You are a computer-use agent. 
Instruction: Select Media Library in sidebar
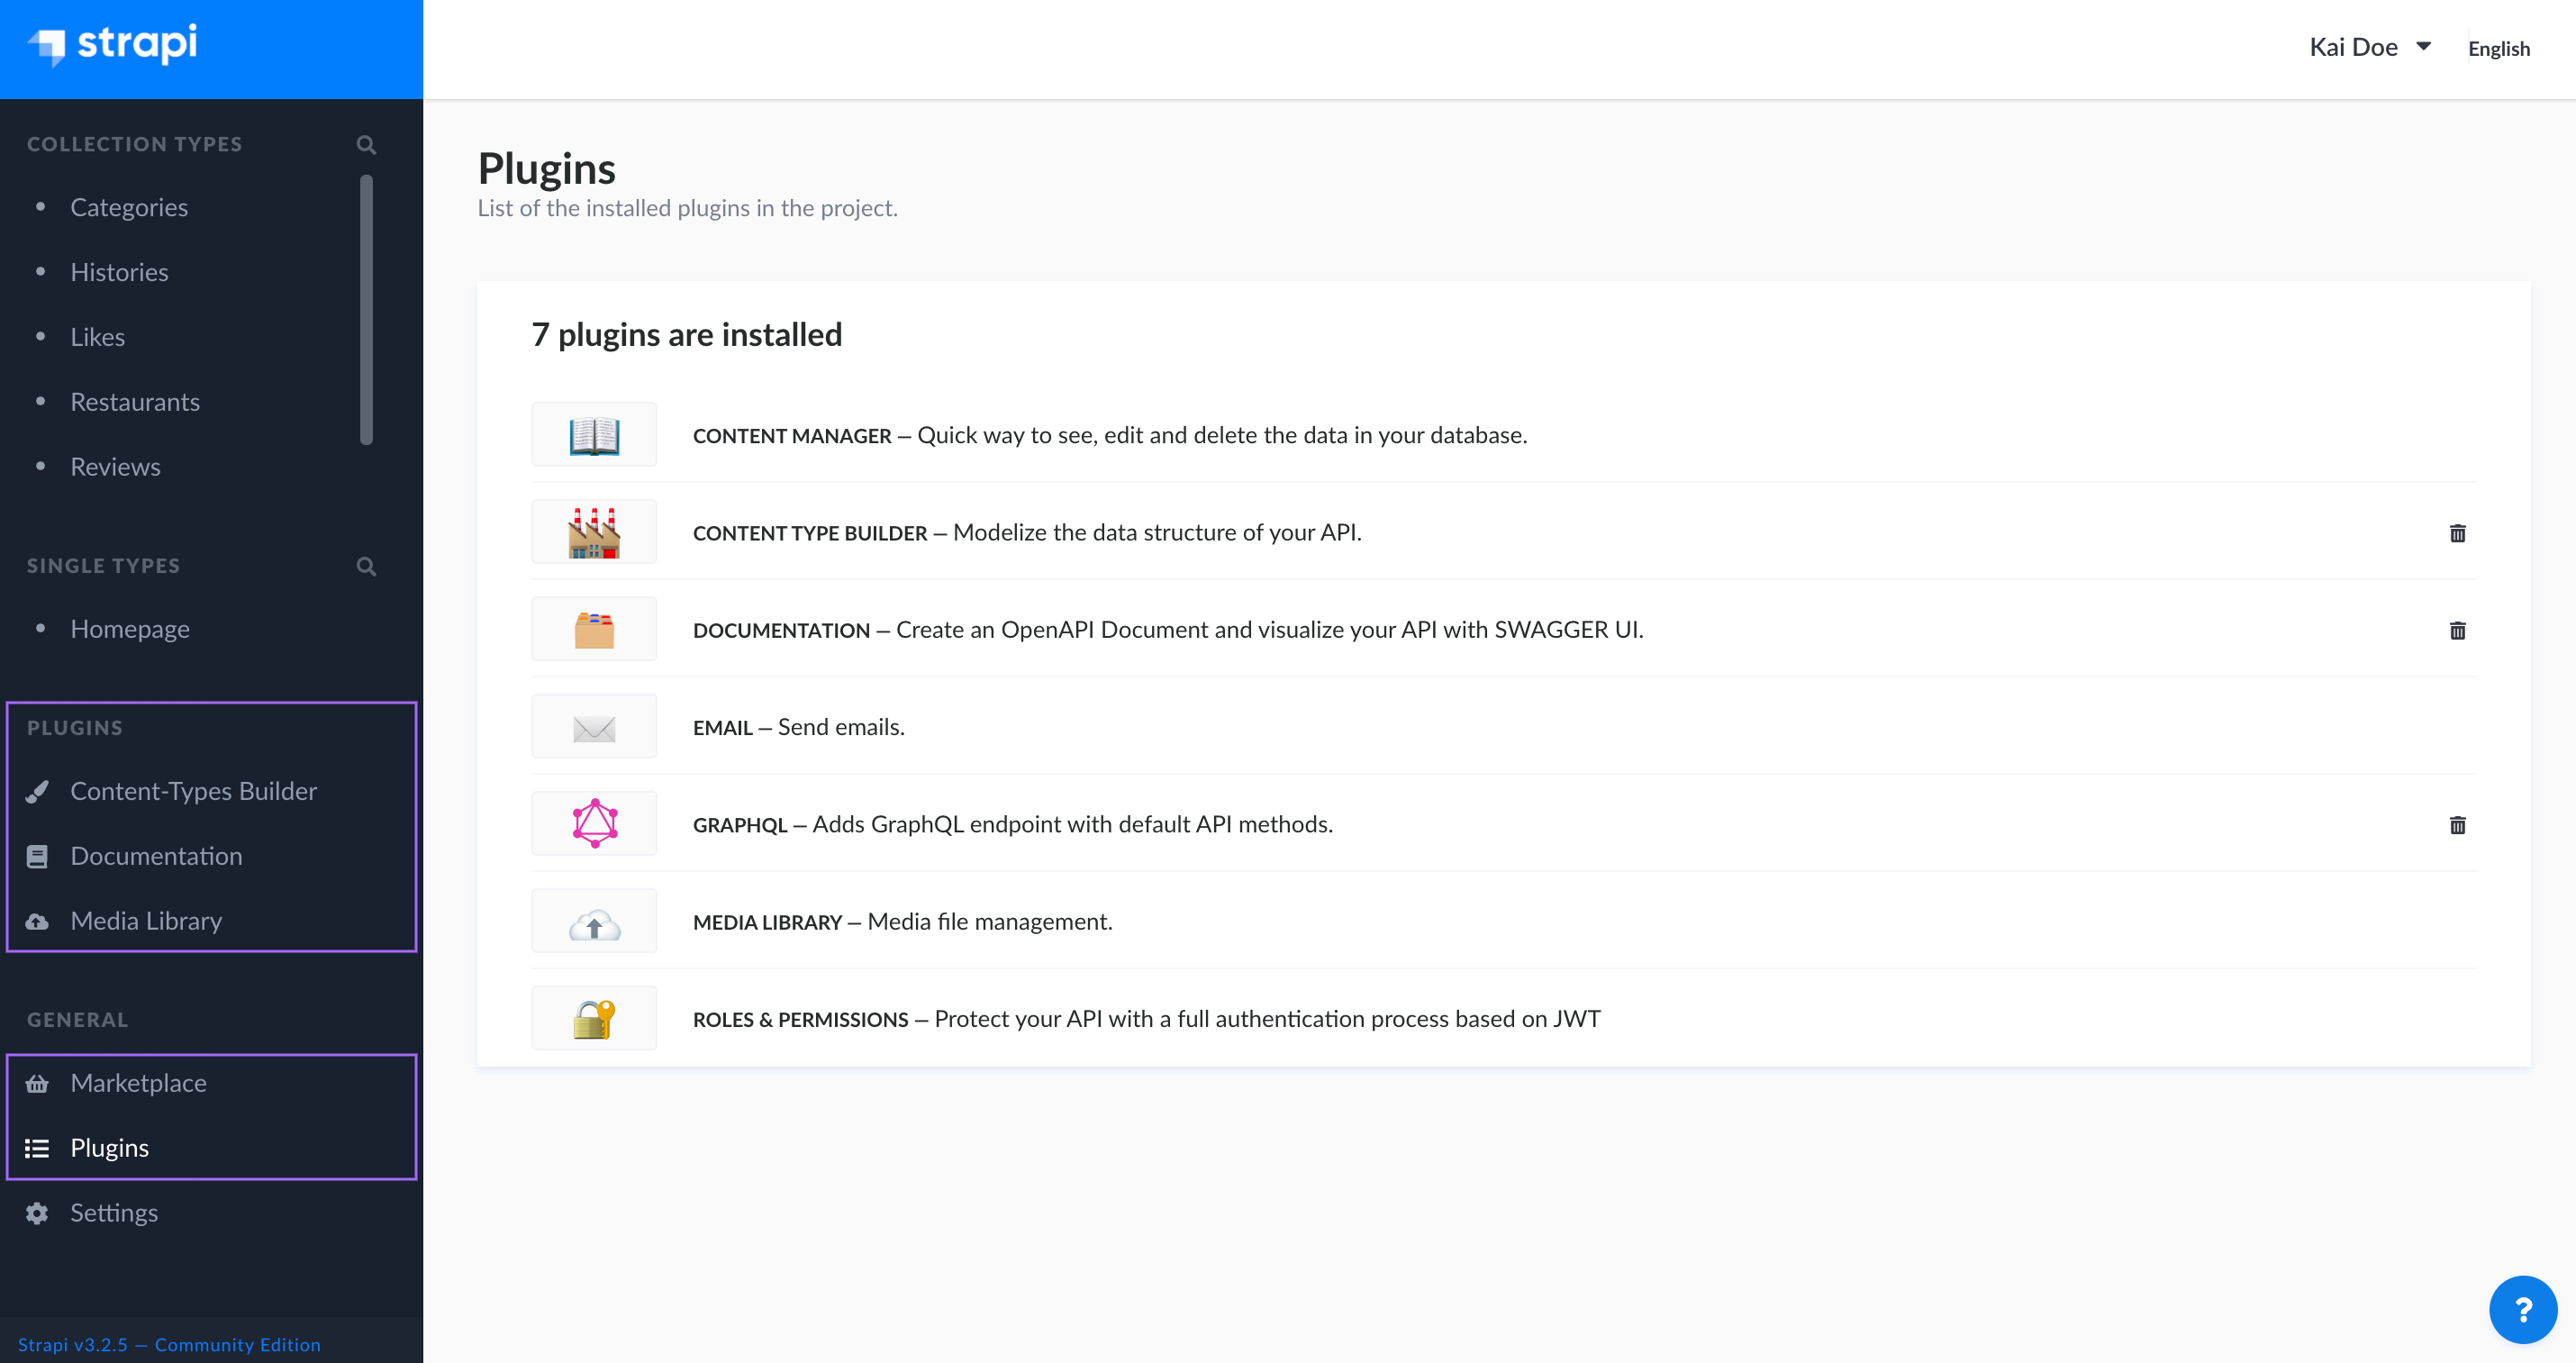[145, 920]
